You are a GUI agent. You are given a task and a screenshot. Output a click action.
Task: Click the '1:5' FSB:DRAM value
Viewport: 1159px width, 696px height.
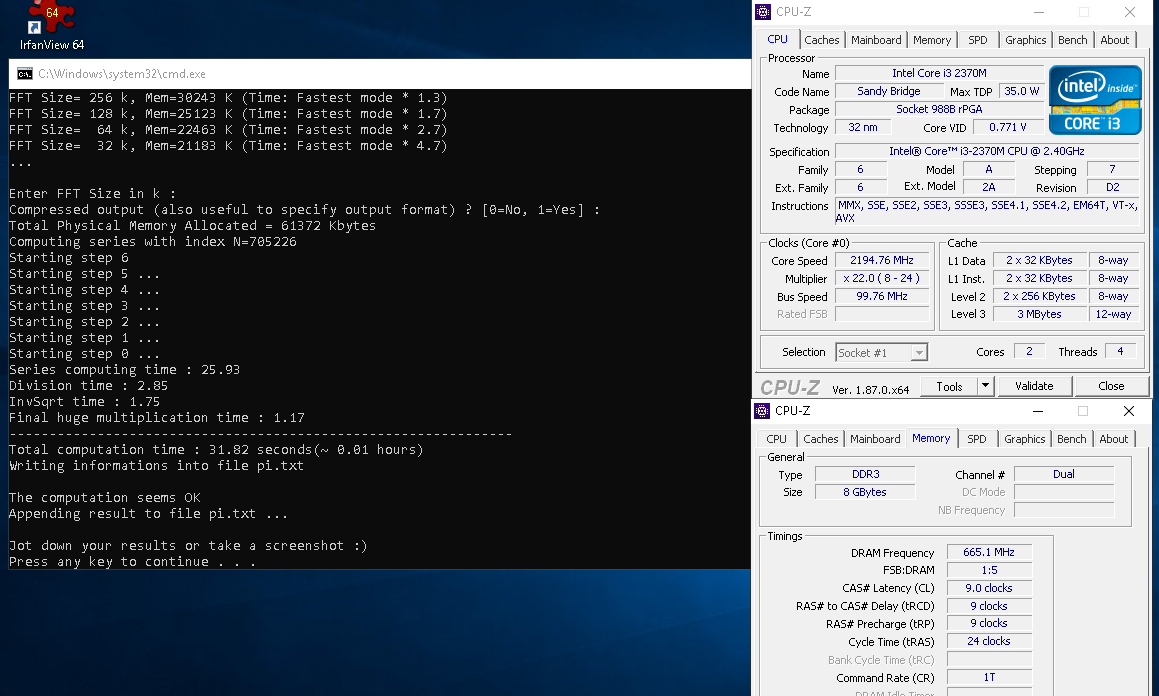point(989,570)
